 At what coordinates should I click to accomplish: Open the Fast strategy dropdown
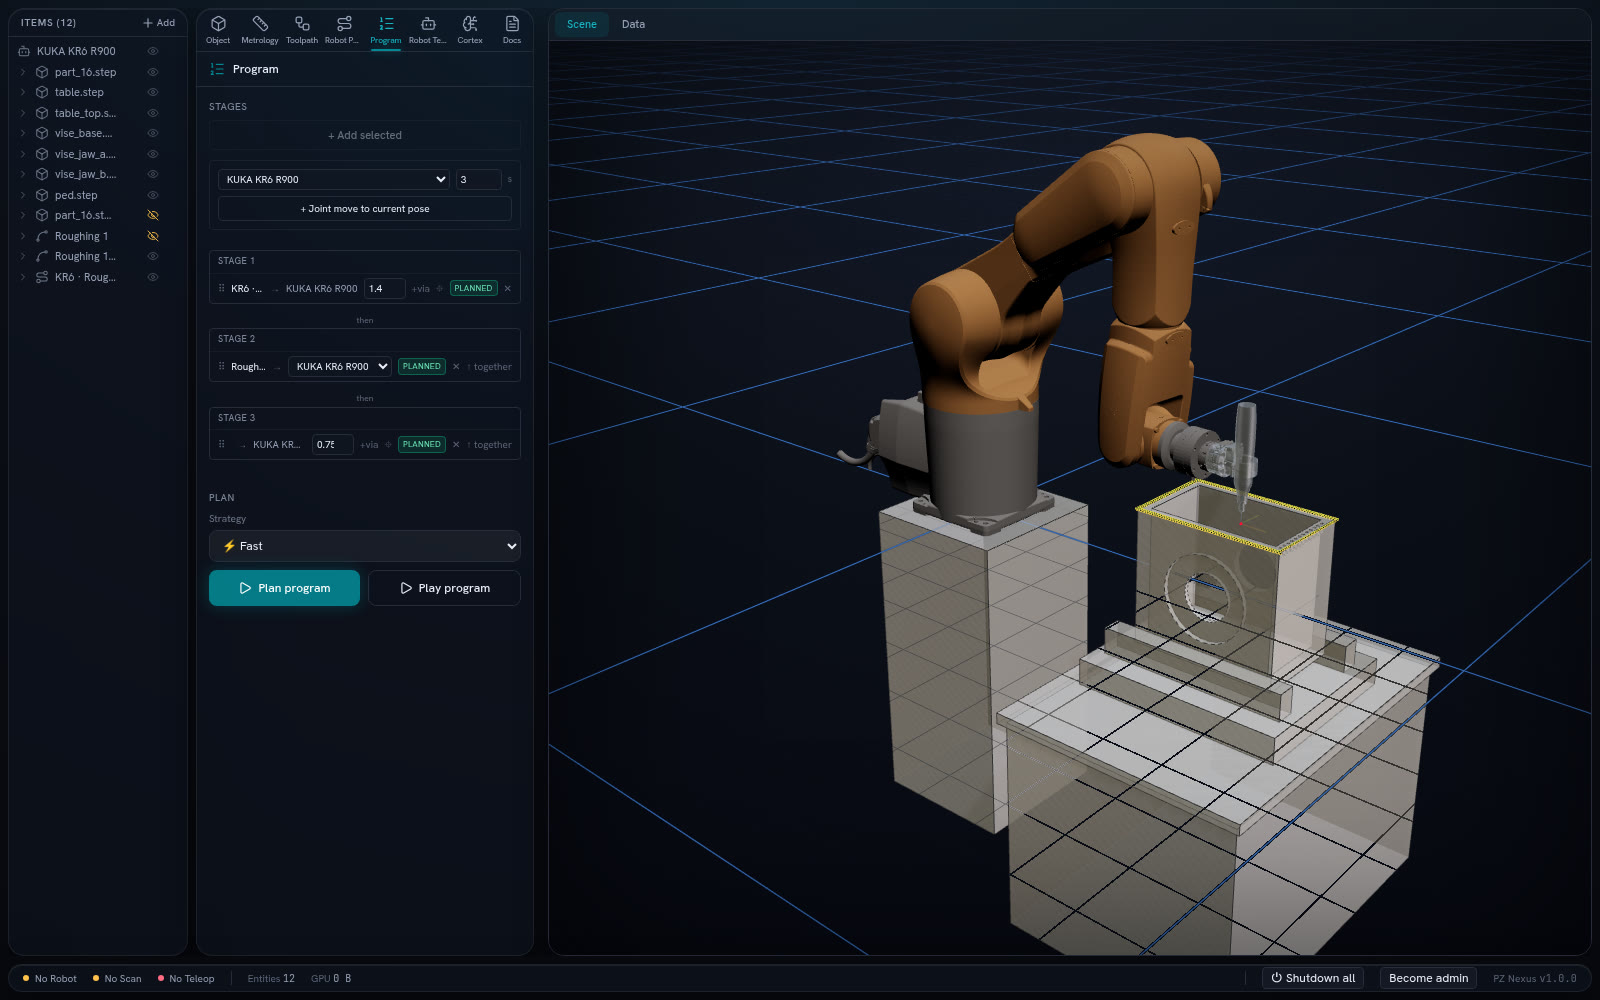click(x=365, y=546)
